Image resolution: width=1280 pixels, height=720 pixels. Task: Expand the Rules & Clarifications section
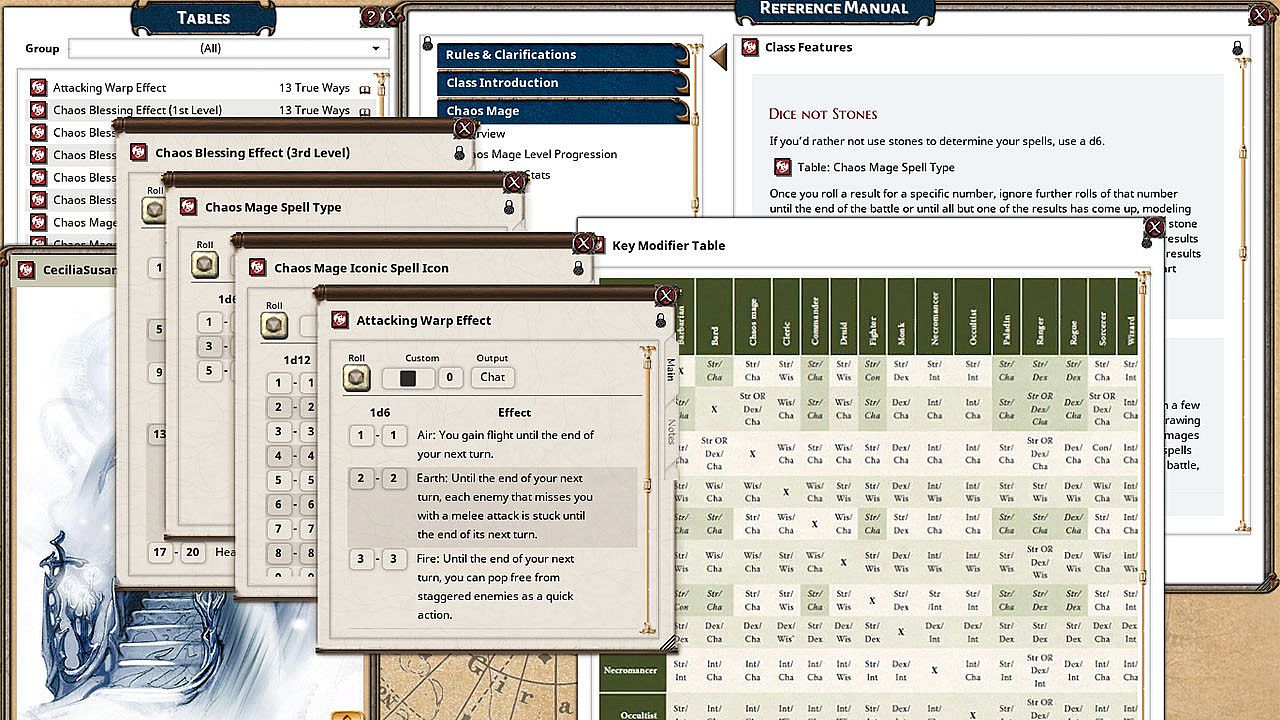coord(563,55)
